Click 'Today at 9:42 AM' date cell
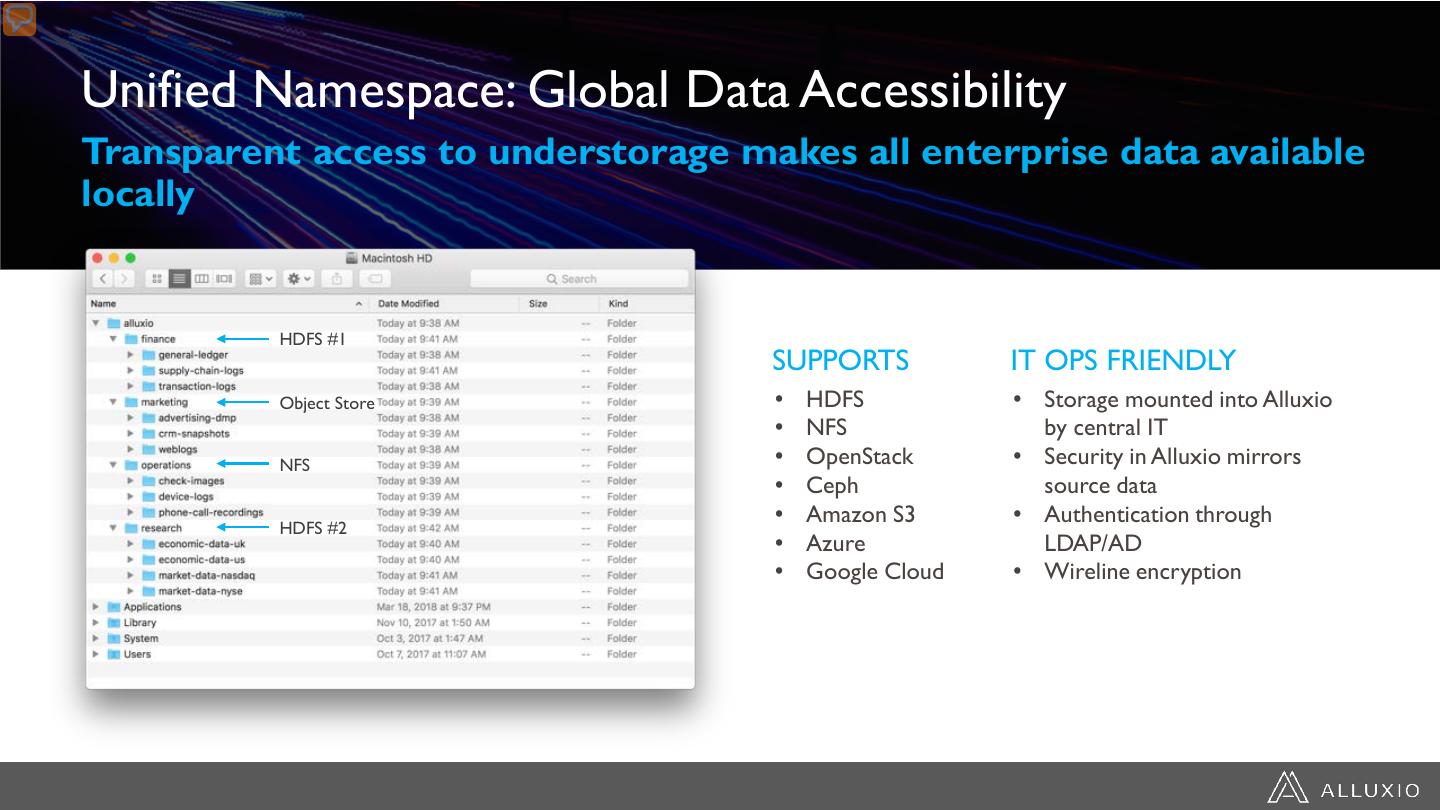The width and height of the screenshot is (1440, 810). click(418, 528)
